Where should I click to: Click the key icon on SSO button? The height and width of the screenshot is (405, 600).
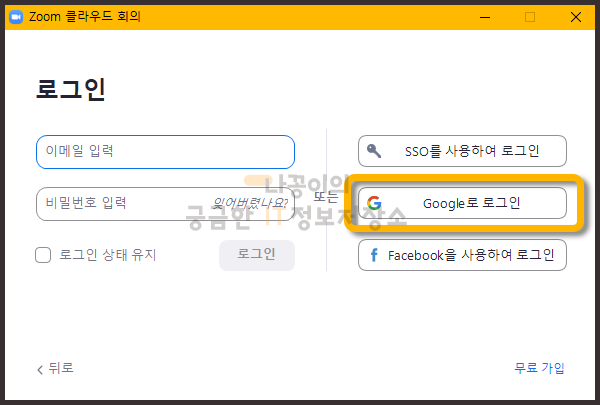[x=374, y=151]
